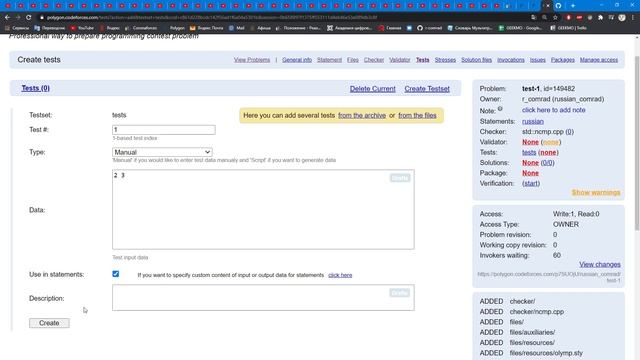Focus the Test # input field
This screenshot has height=360, width=640.
[x=164, y=130]
